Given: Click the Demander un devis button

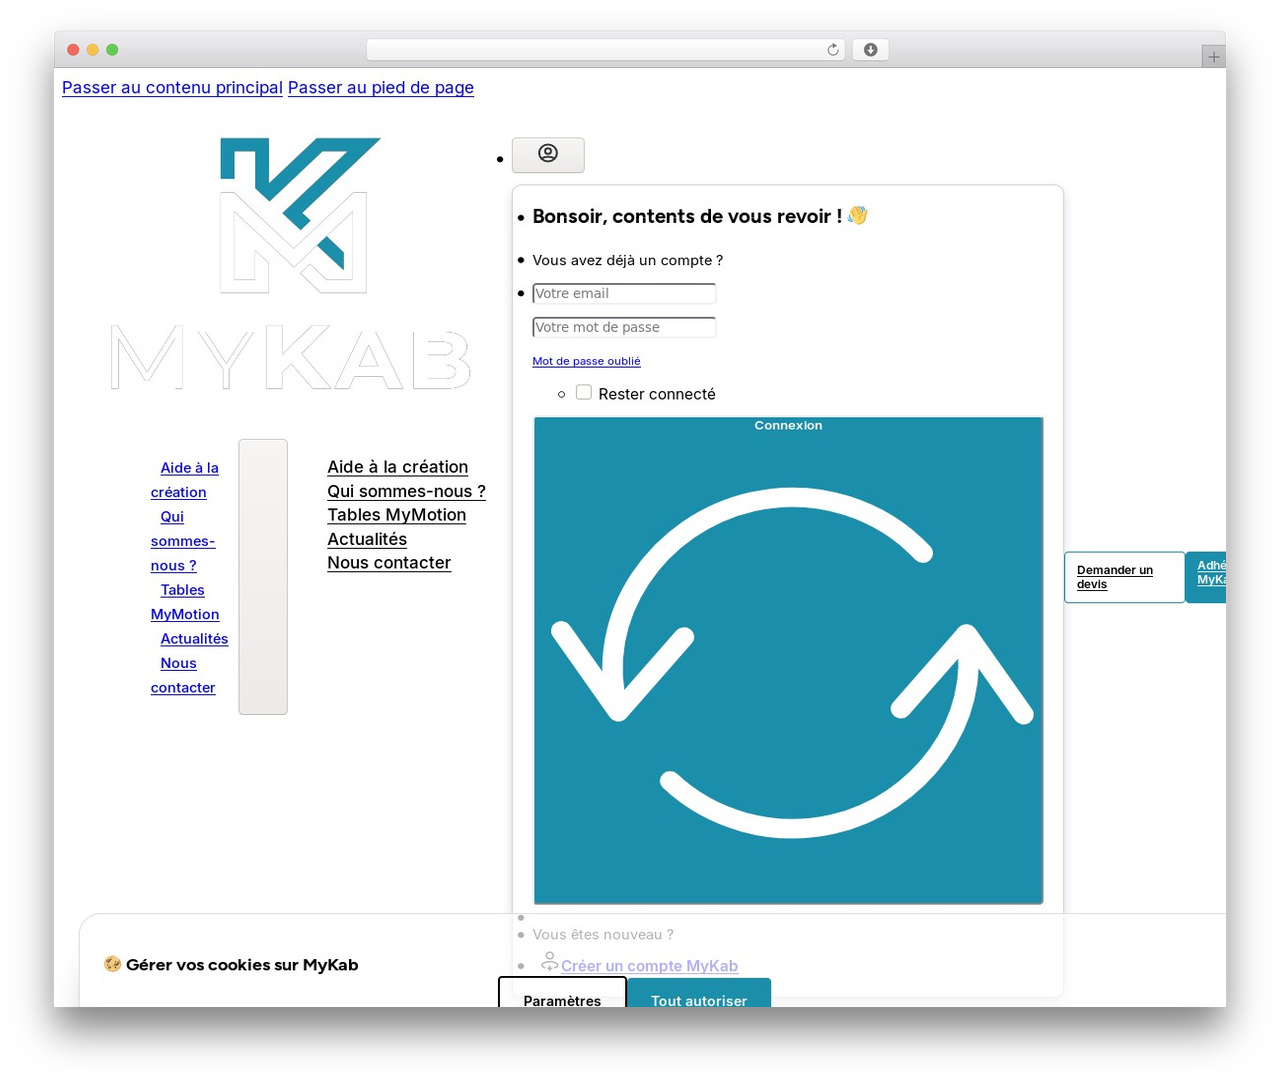Looking at the screenshot, I should coord(1124,577).
